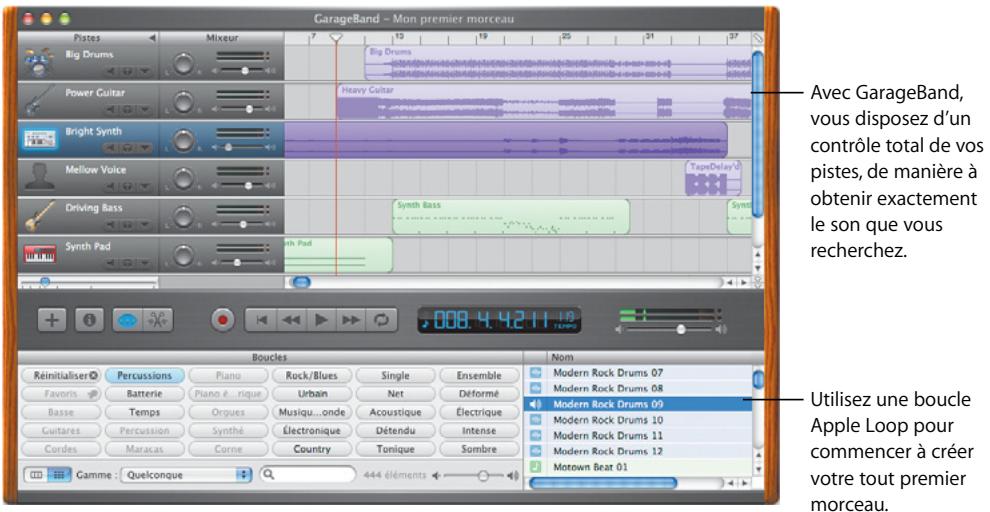The width and height of the screenshot is (990, 512).
Task: Select the Urbain genre button
Action: (312, 394)
